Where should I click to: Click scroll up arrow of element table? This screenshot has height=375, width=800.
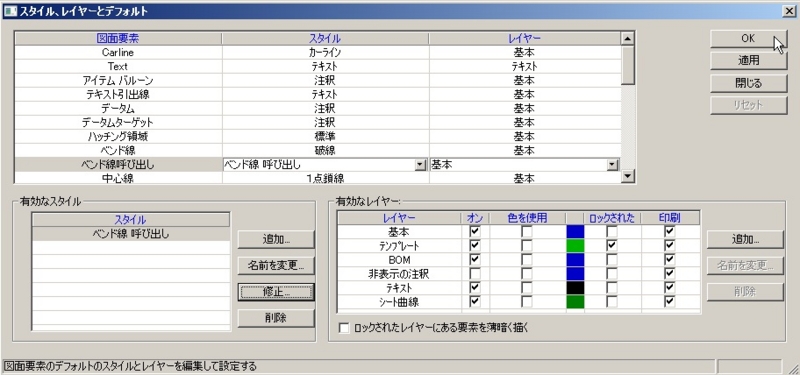pos(628,38)
